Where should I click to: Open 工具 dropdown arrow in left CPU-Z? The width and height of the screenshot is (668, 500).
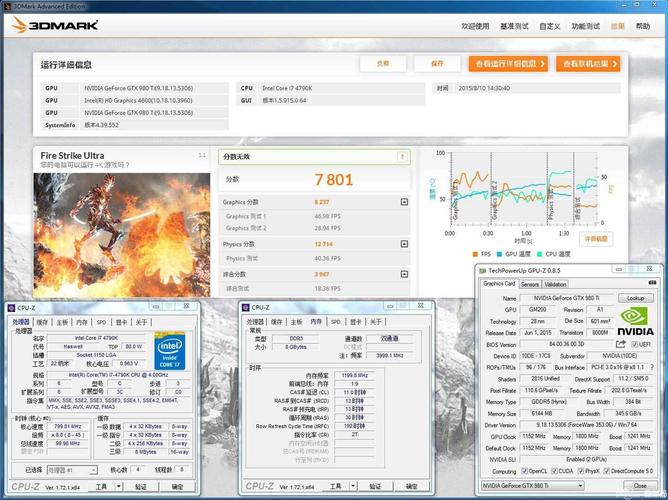tap(119, 486)
